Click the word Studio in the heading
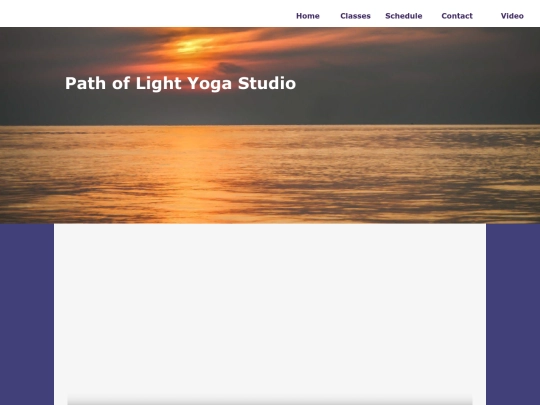 point(267,83)
